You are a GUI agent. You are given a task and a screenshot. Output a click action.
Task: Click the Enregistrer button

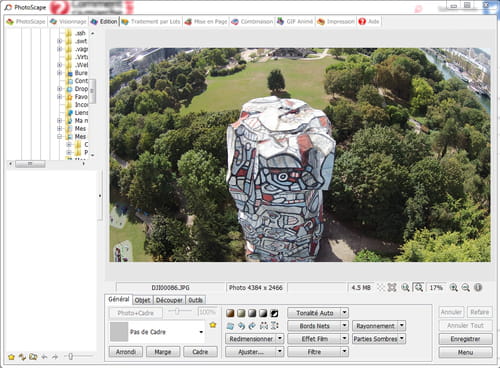[x=465, y=339]
